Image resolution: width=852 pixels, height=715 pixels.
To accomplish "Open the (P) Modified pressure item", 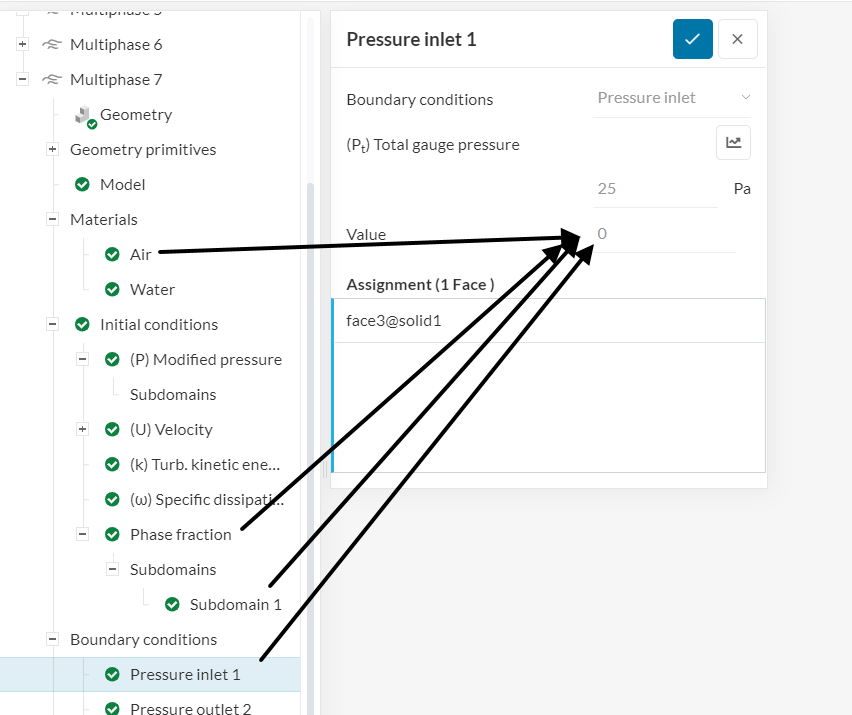I will point(205,359).
